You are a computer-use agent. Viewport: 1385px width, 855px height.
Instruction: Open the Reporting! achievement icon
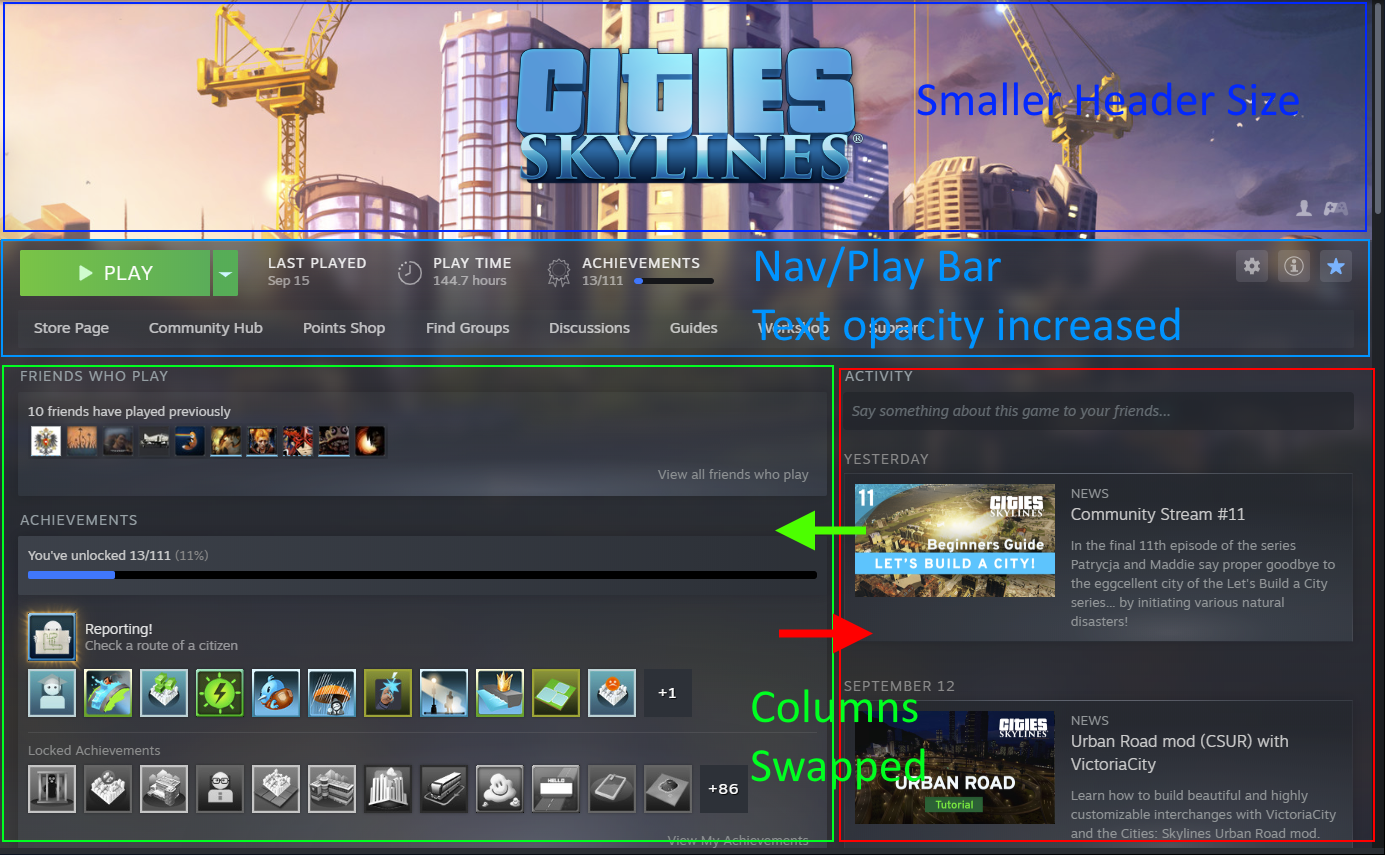[x=52, y=637]
